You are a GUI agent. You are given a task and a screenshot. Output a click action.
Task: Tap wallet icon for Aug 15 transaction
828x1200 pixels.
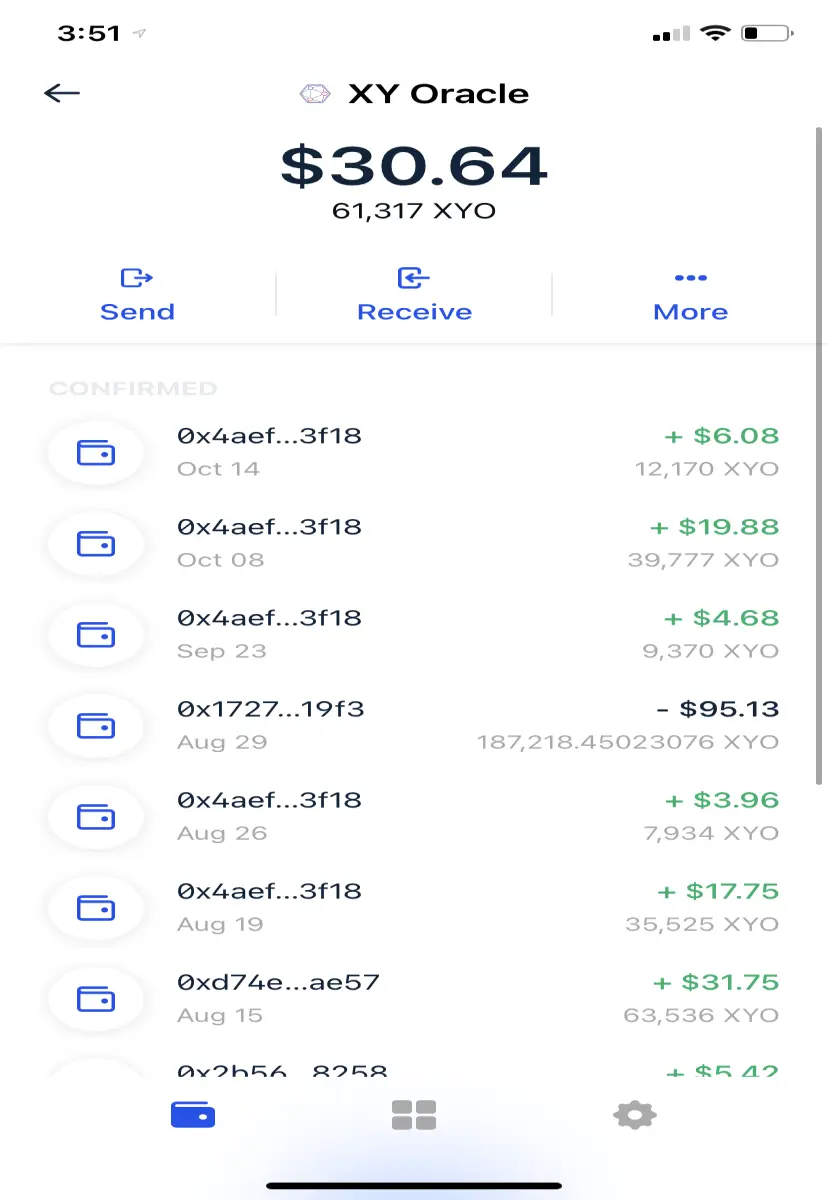pos(96,999)
